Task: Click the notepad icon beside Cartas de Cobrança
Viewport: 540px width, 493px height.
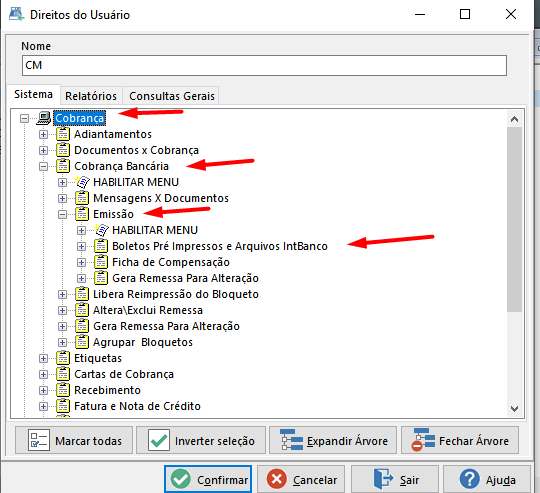Action: 63,374
